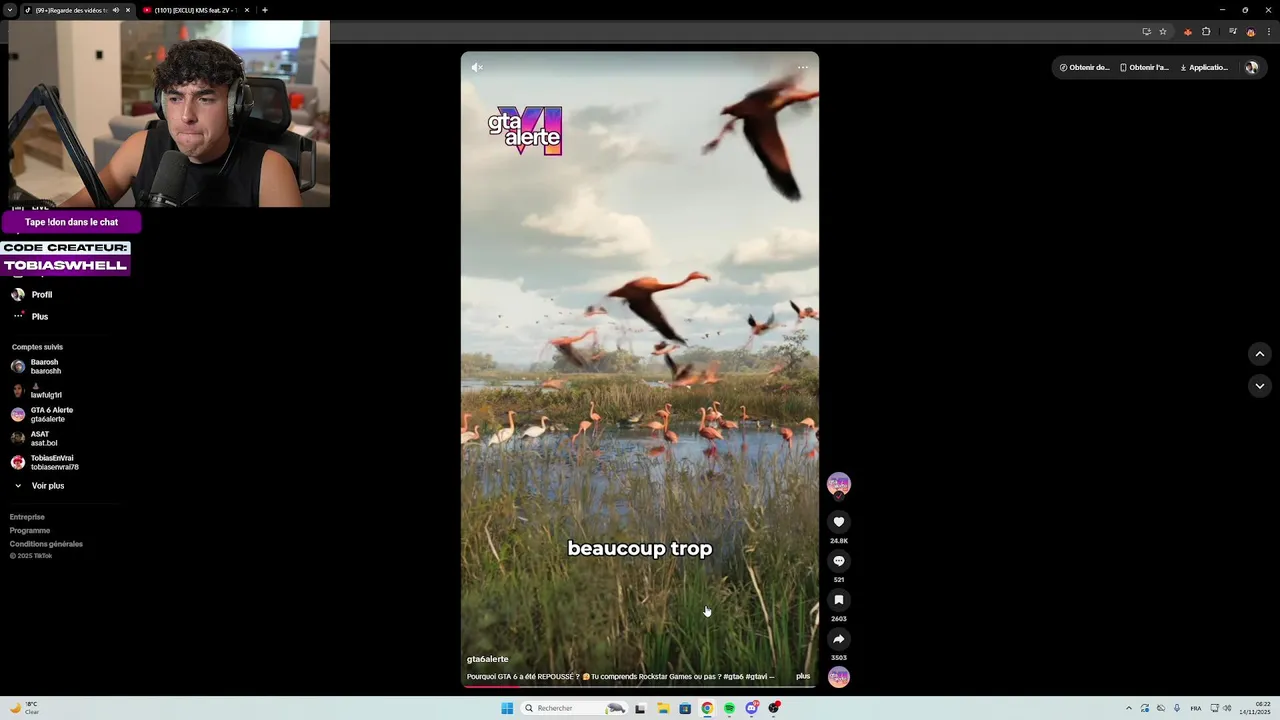The height and width of the screenshot is (720, 1280).
Task: Open Spotify from the taskbar
Action: 729,708
